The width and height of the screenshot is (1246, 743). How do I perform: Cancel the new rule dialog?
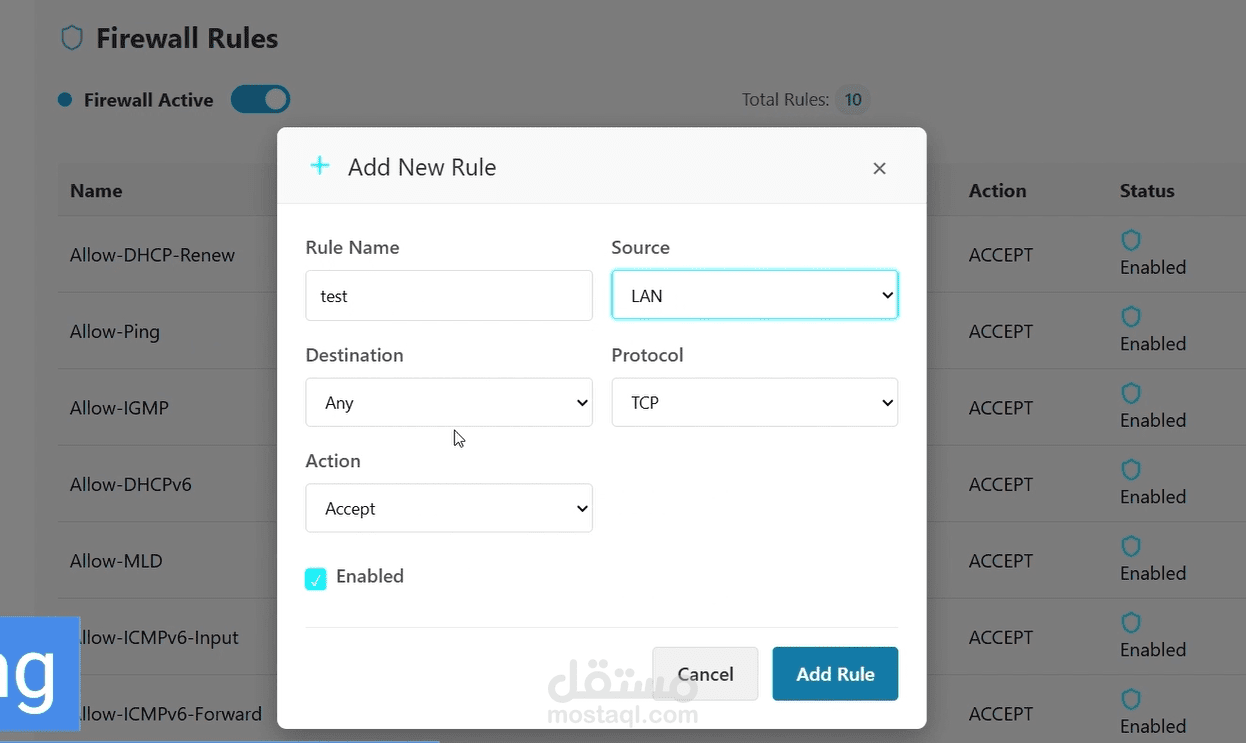tap(705, 674)
